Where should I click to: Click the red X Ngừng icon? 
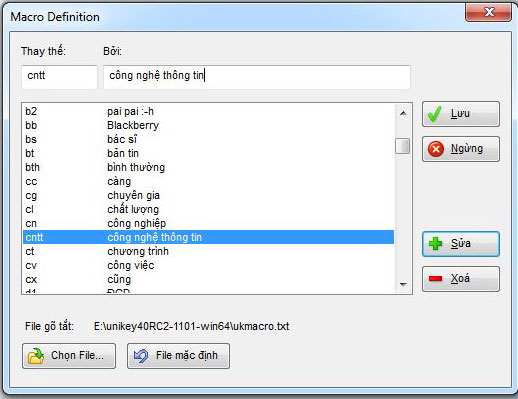point(436,149)
